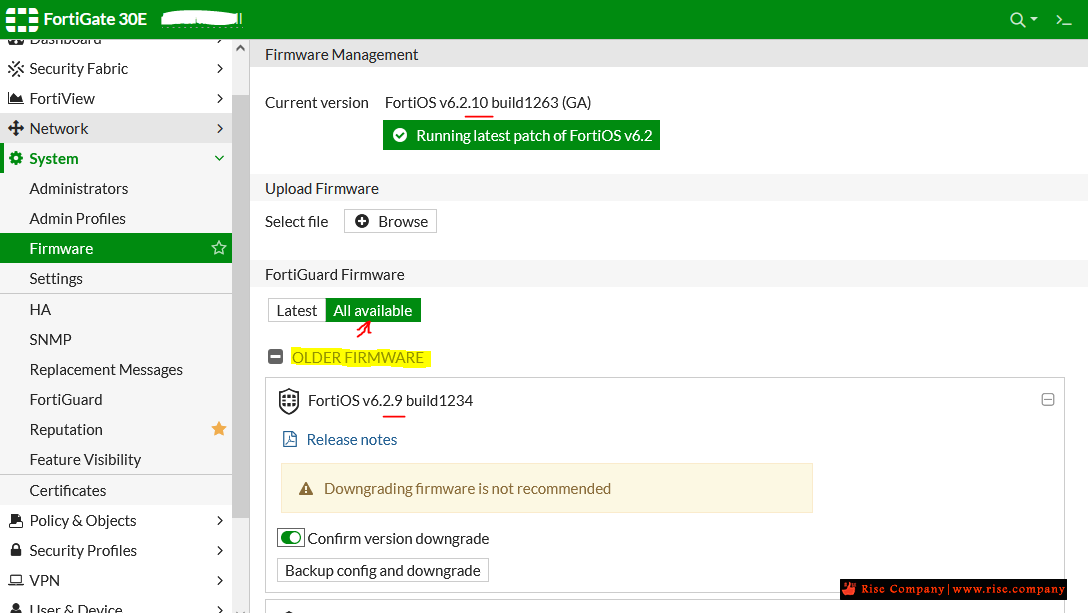Click 'Downgrading firmware is not recommended' text
This screenshot has height=613, width=1088.
(x=468, y=489)
